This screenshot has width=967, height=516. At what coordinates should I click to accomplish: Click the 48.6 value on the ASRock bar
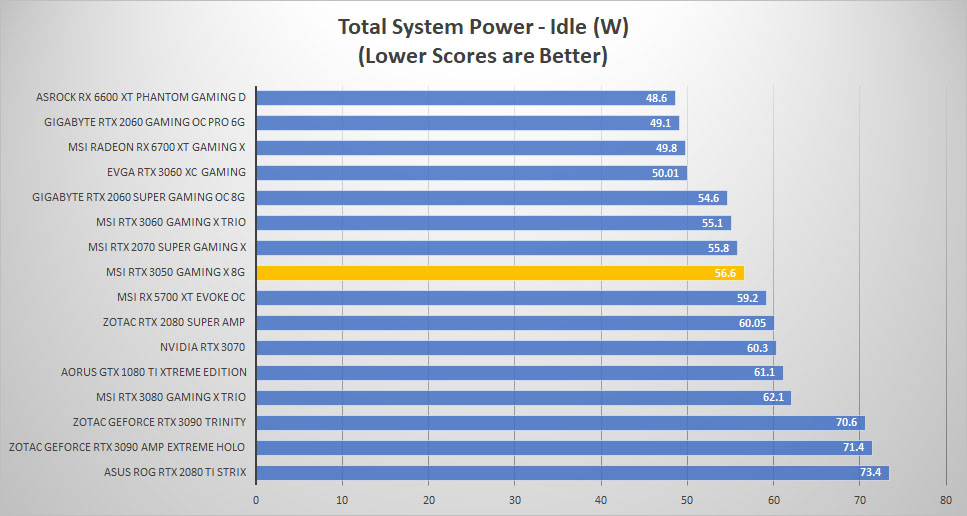(656, 98)
